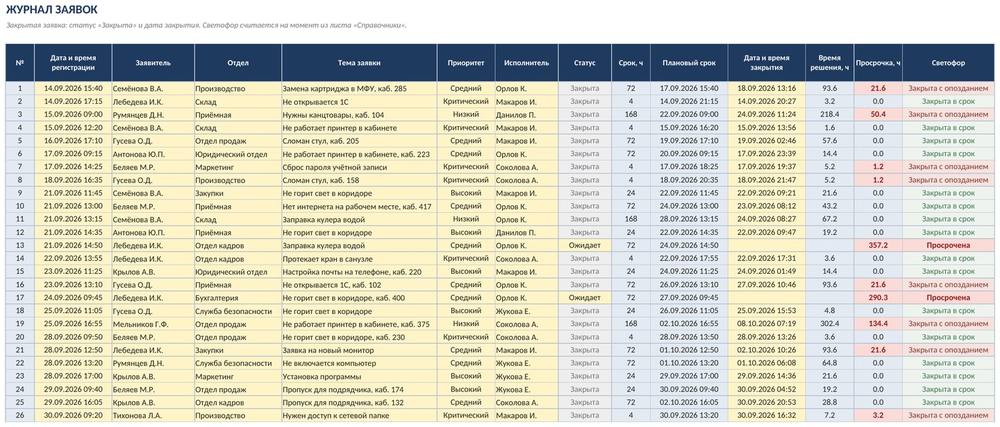
Task: Select the 'Заявитель' column header
Action: click(153, 63)
